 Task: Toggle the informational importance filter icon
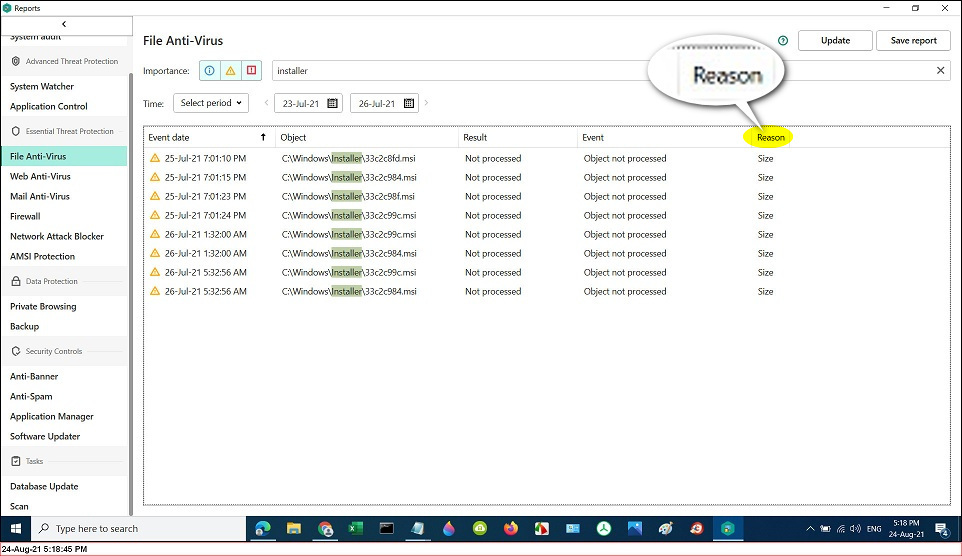point(210,71)
